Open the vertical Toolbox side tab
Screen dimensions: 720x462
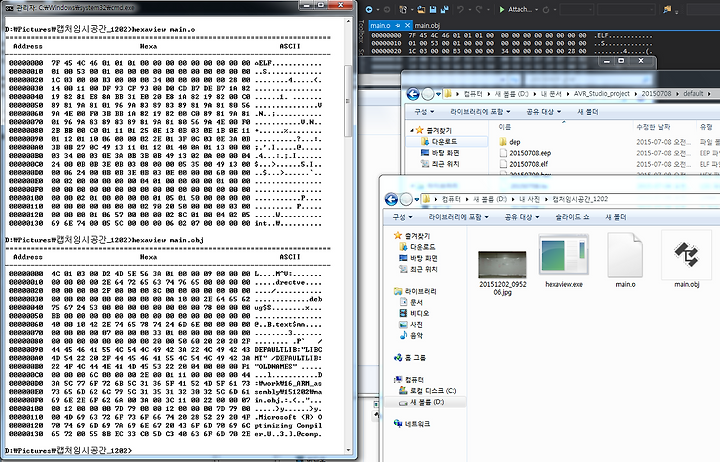361,31
